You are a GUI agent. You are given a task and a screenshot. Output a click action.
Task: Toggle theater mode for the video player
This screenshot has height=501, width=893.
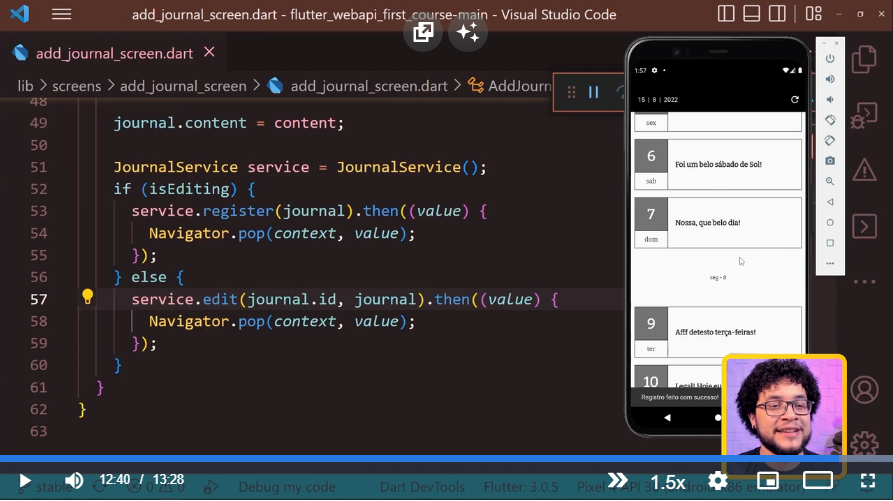pyautogui.click(x=818, y=481)
